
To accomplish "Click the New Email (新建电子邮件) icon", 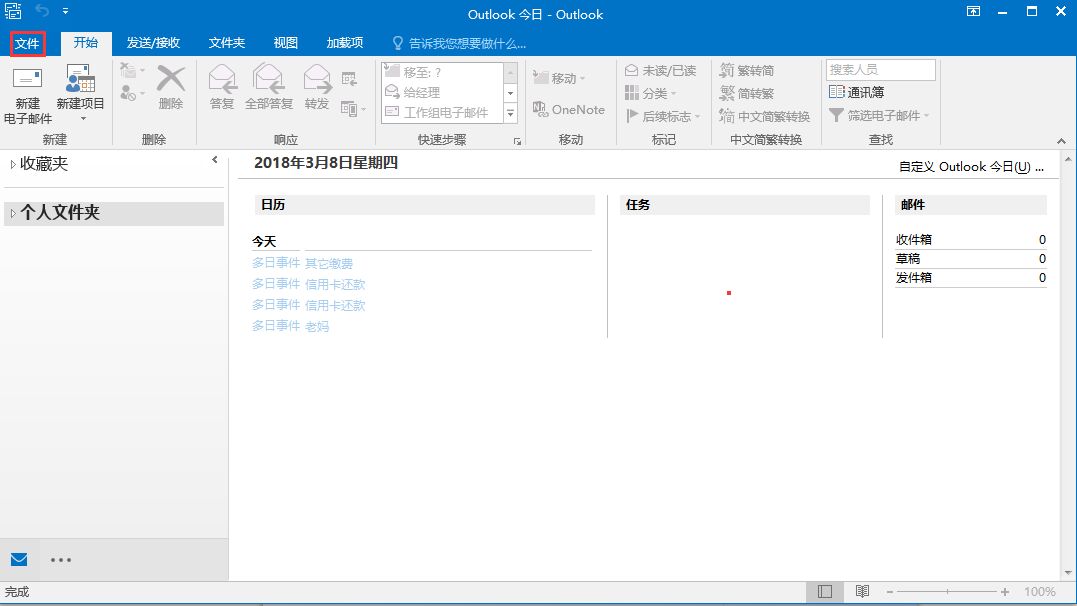I will tap(27, 79).
